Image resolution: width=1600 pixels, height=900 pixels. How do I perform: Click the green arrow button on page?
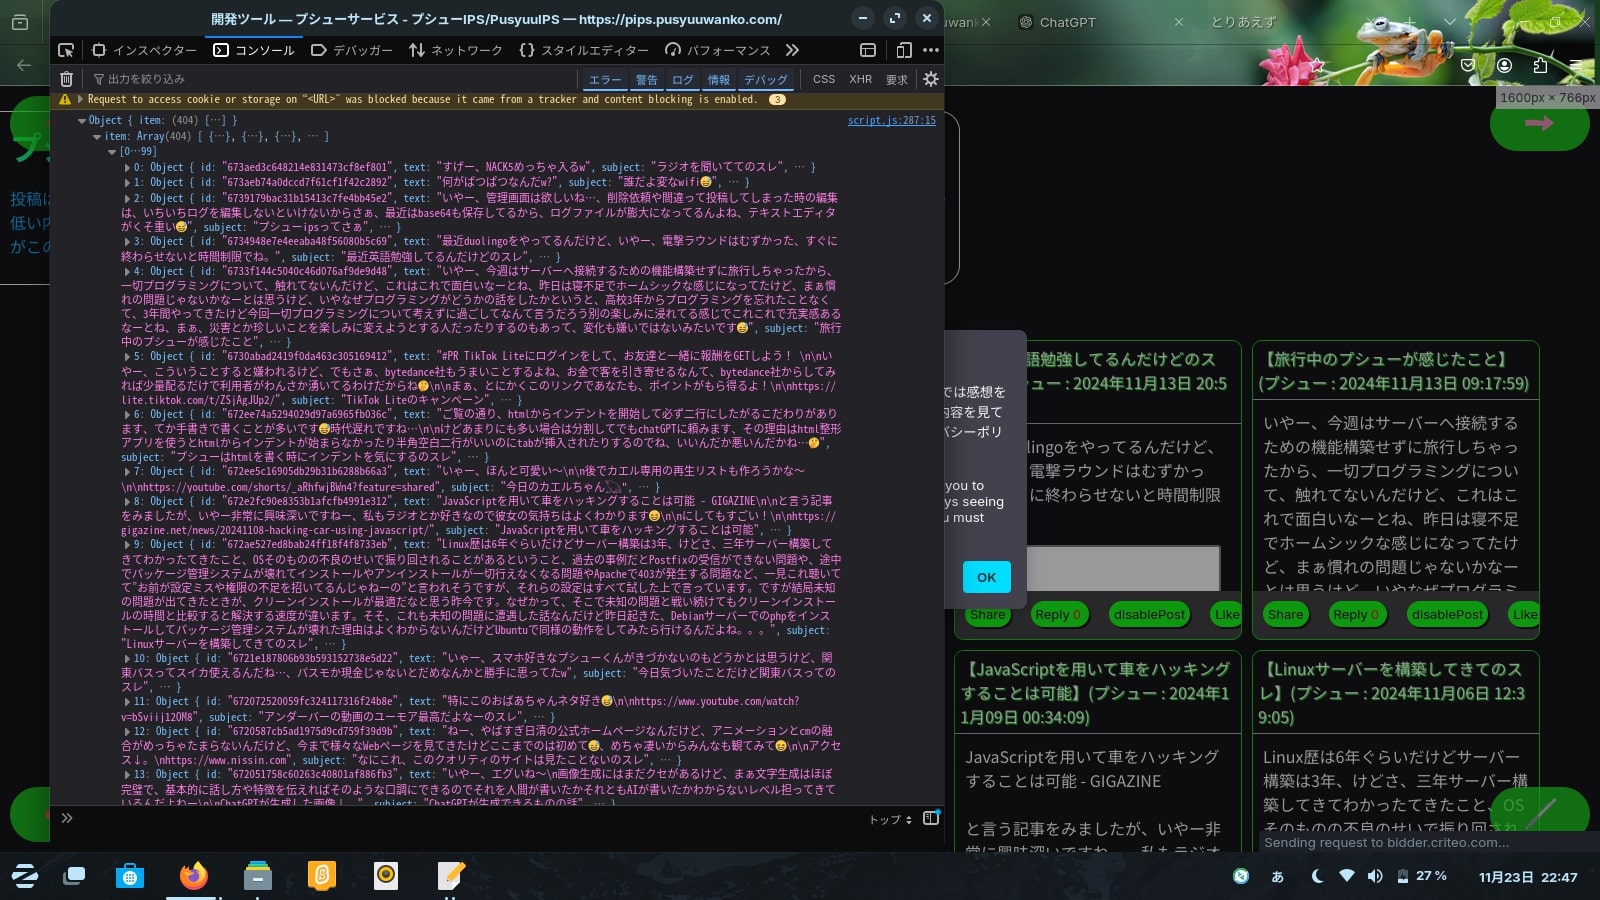[x=1539, y=123]
